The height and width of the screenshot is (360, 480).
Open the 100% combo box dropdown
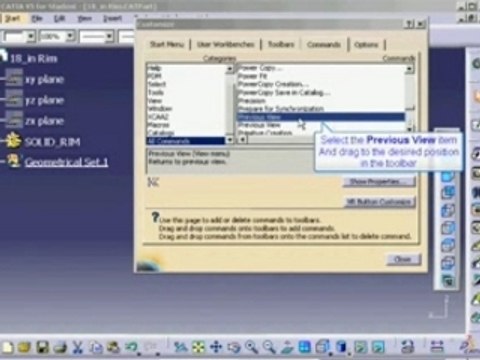pos(70,36)
